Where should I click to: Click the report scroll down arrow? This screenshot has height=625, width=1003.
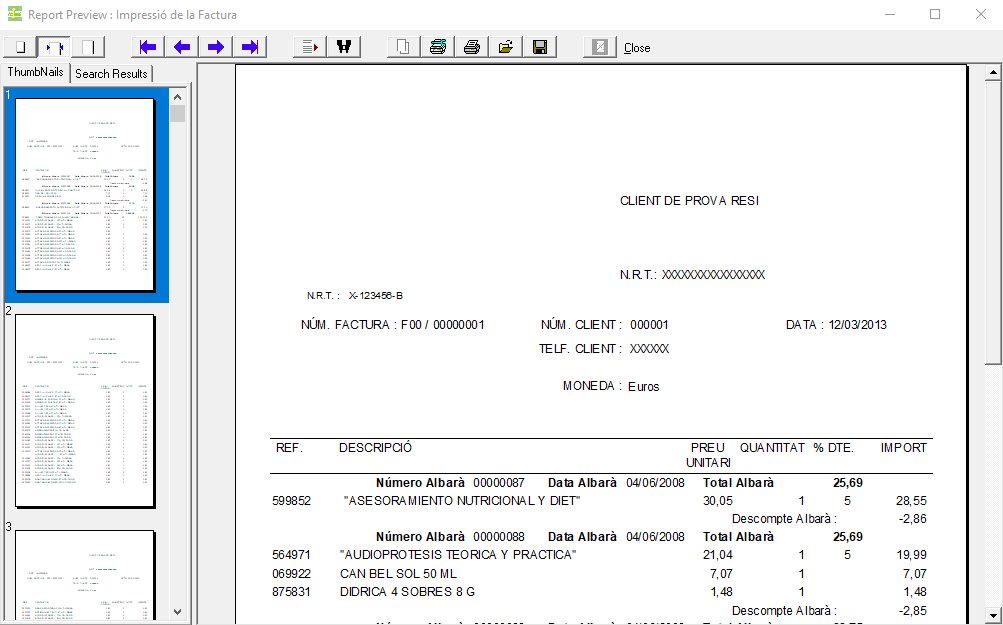point(993,615)
